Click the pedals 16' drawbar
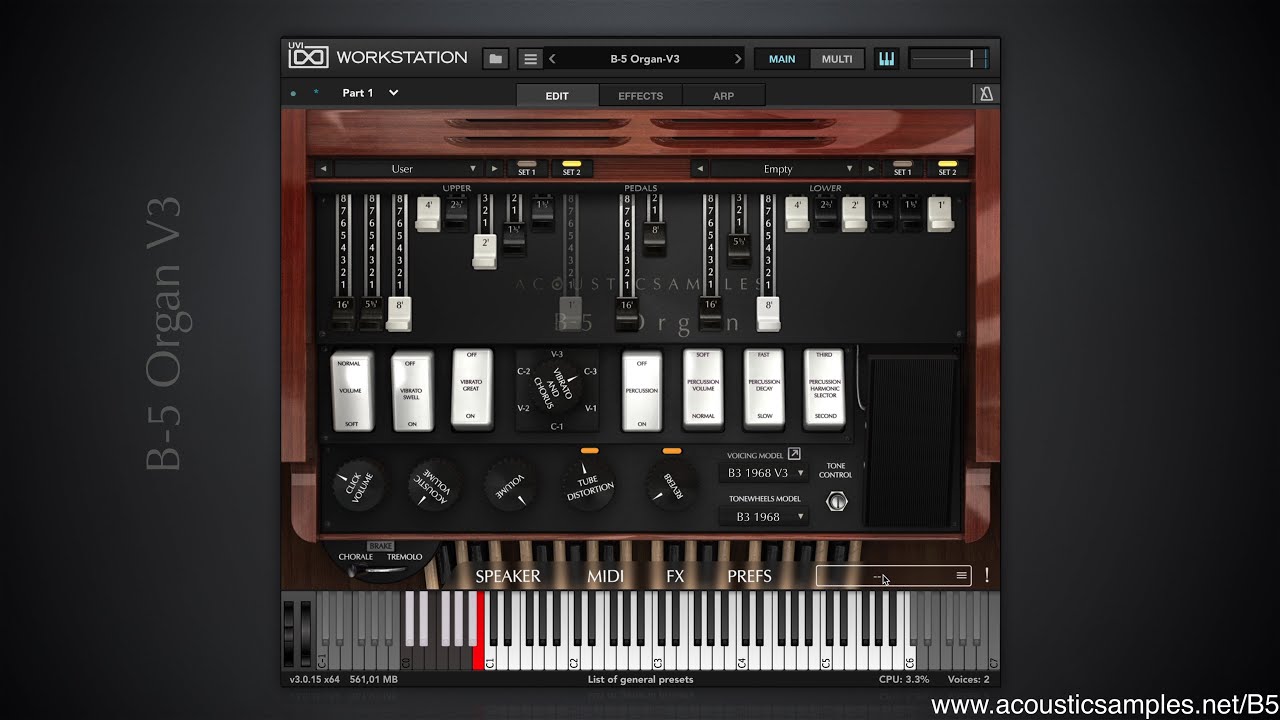The image size is (1280, 720). (x=628, y=312)
